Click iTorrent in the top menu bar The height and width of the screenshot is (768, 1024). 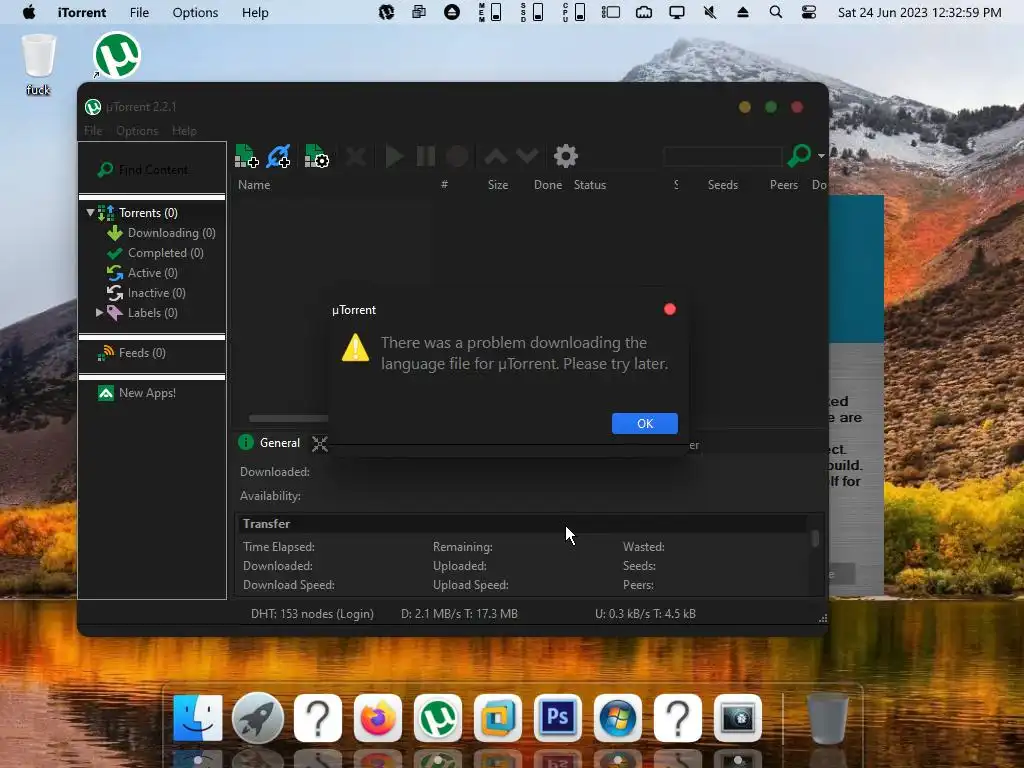[82, 12]
